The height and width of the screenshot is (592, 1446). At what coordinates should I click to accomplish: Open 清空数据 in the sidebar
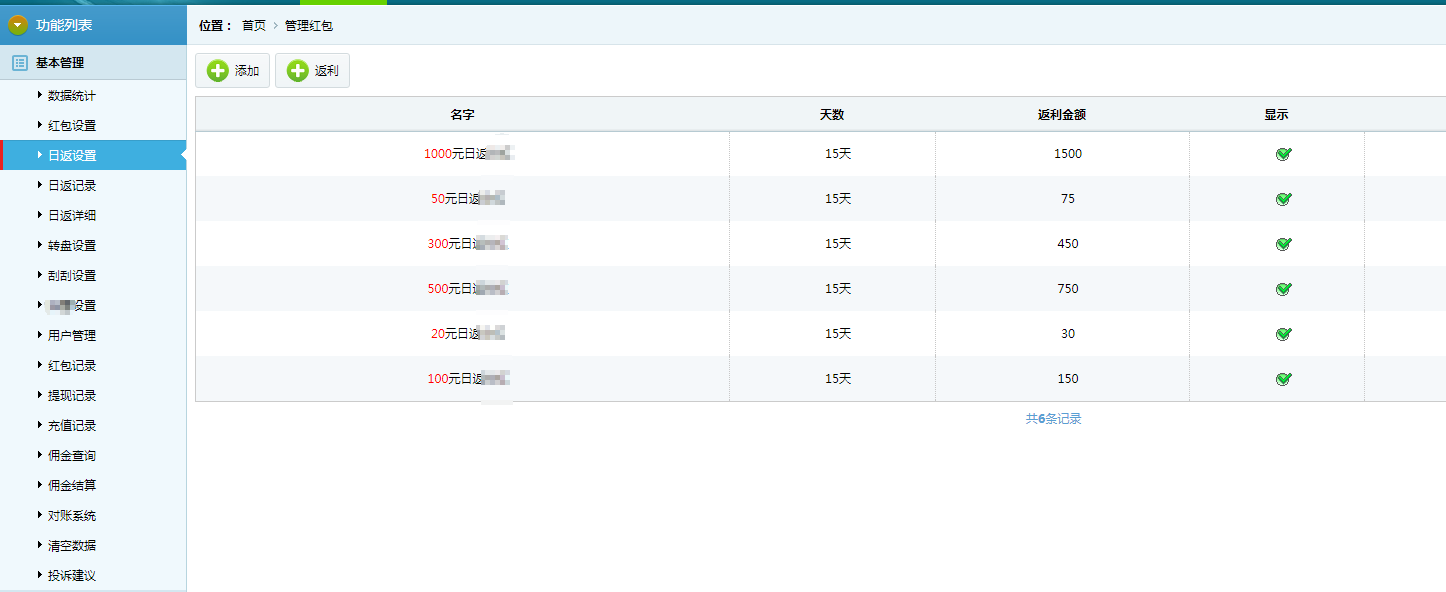coord(72,546)
